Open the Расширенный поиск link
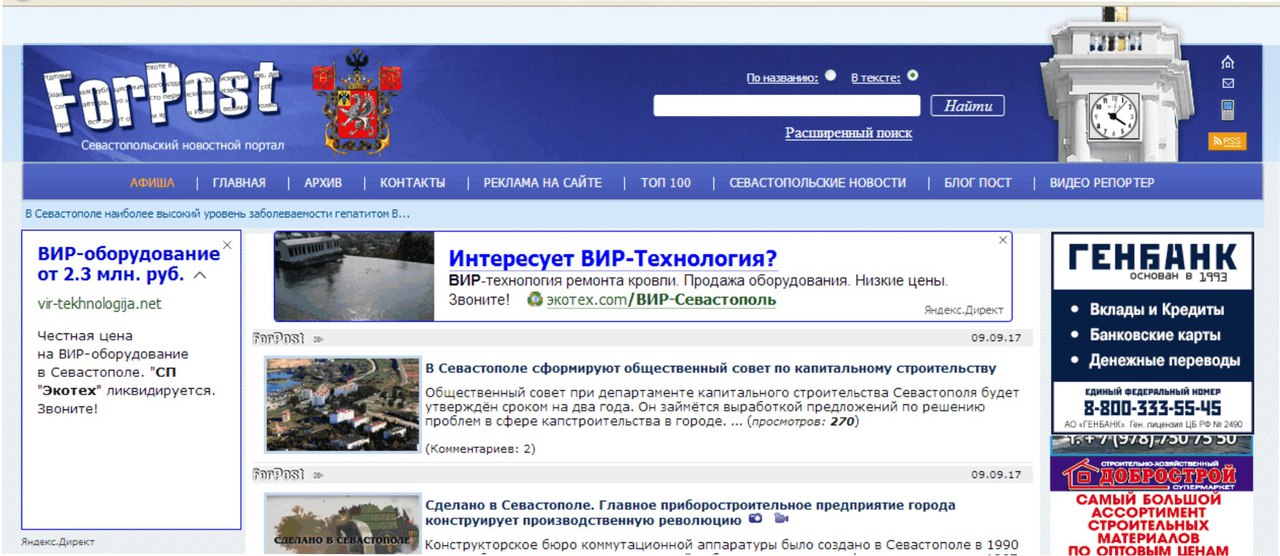 pyautogui.click(x=849, y=133)
